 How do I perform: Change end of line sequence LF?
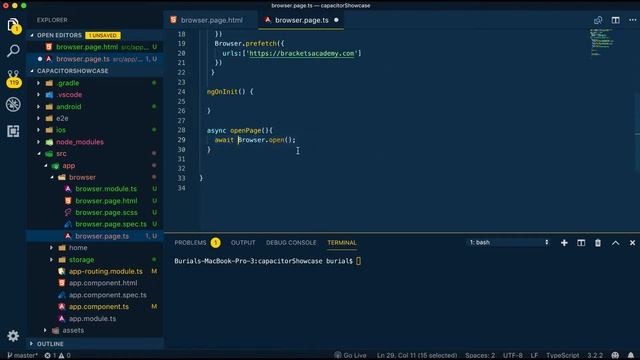click(x=534, y=356)
